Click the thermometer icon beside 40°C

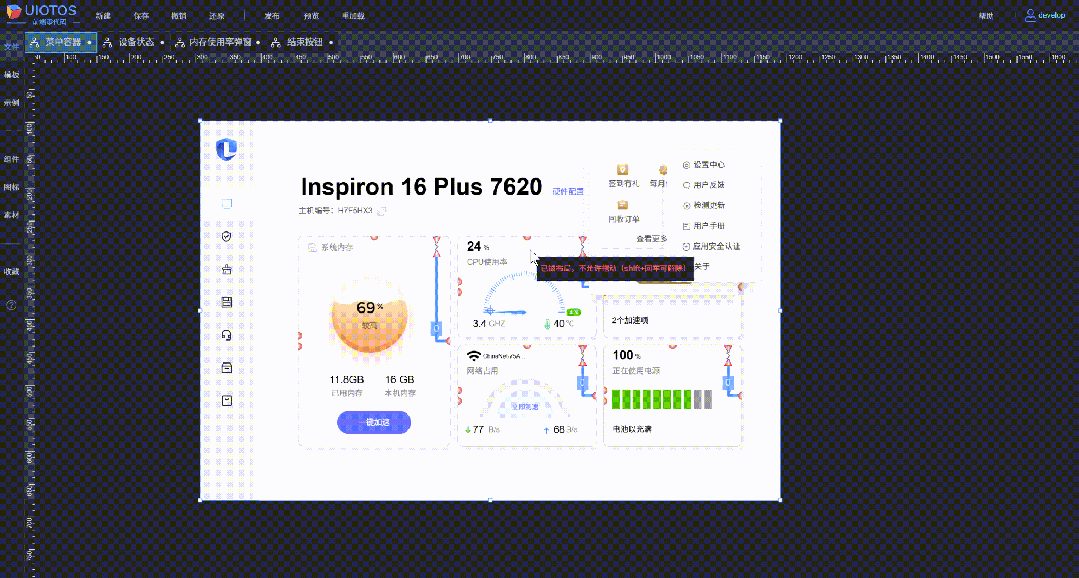click(x=548, y=323)
